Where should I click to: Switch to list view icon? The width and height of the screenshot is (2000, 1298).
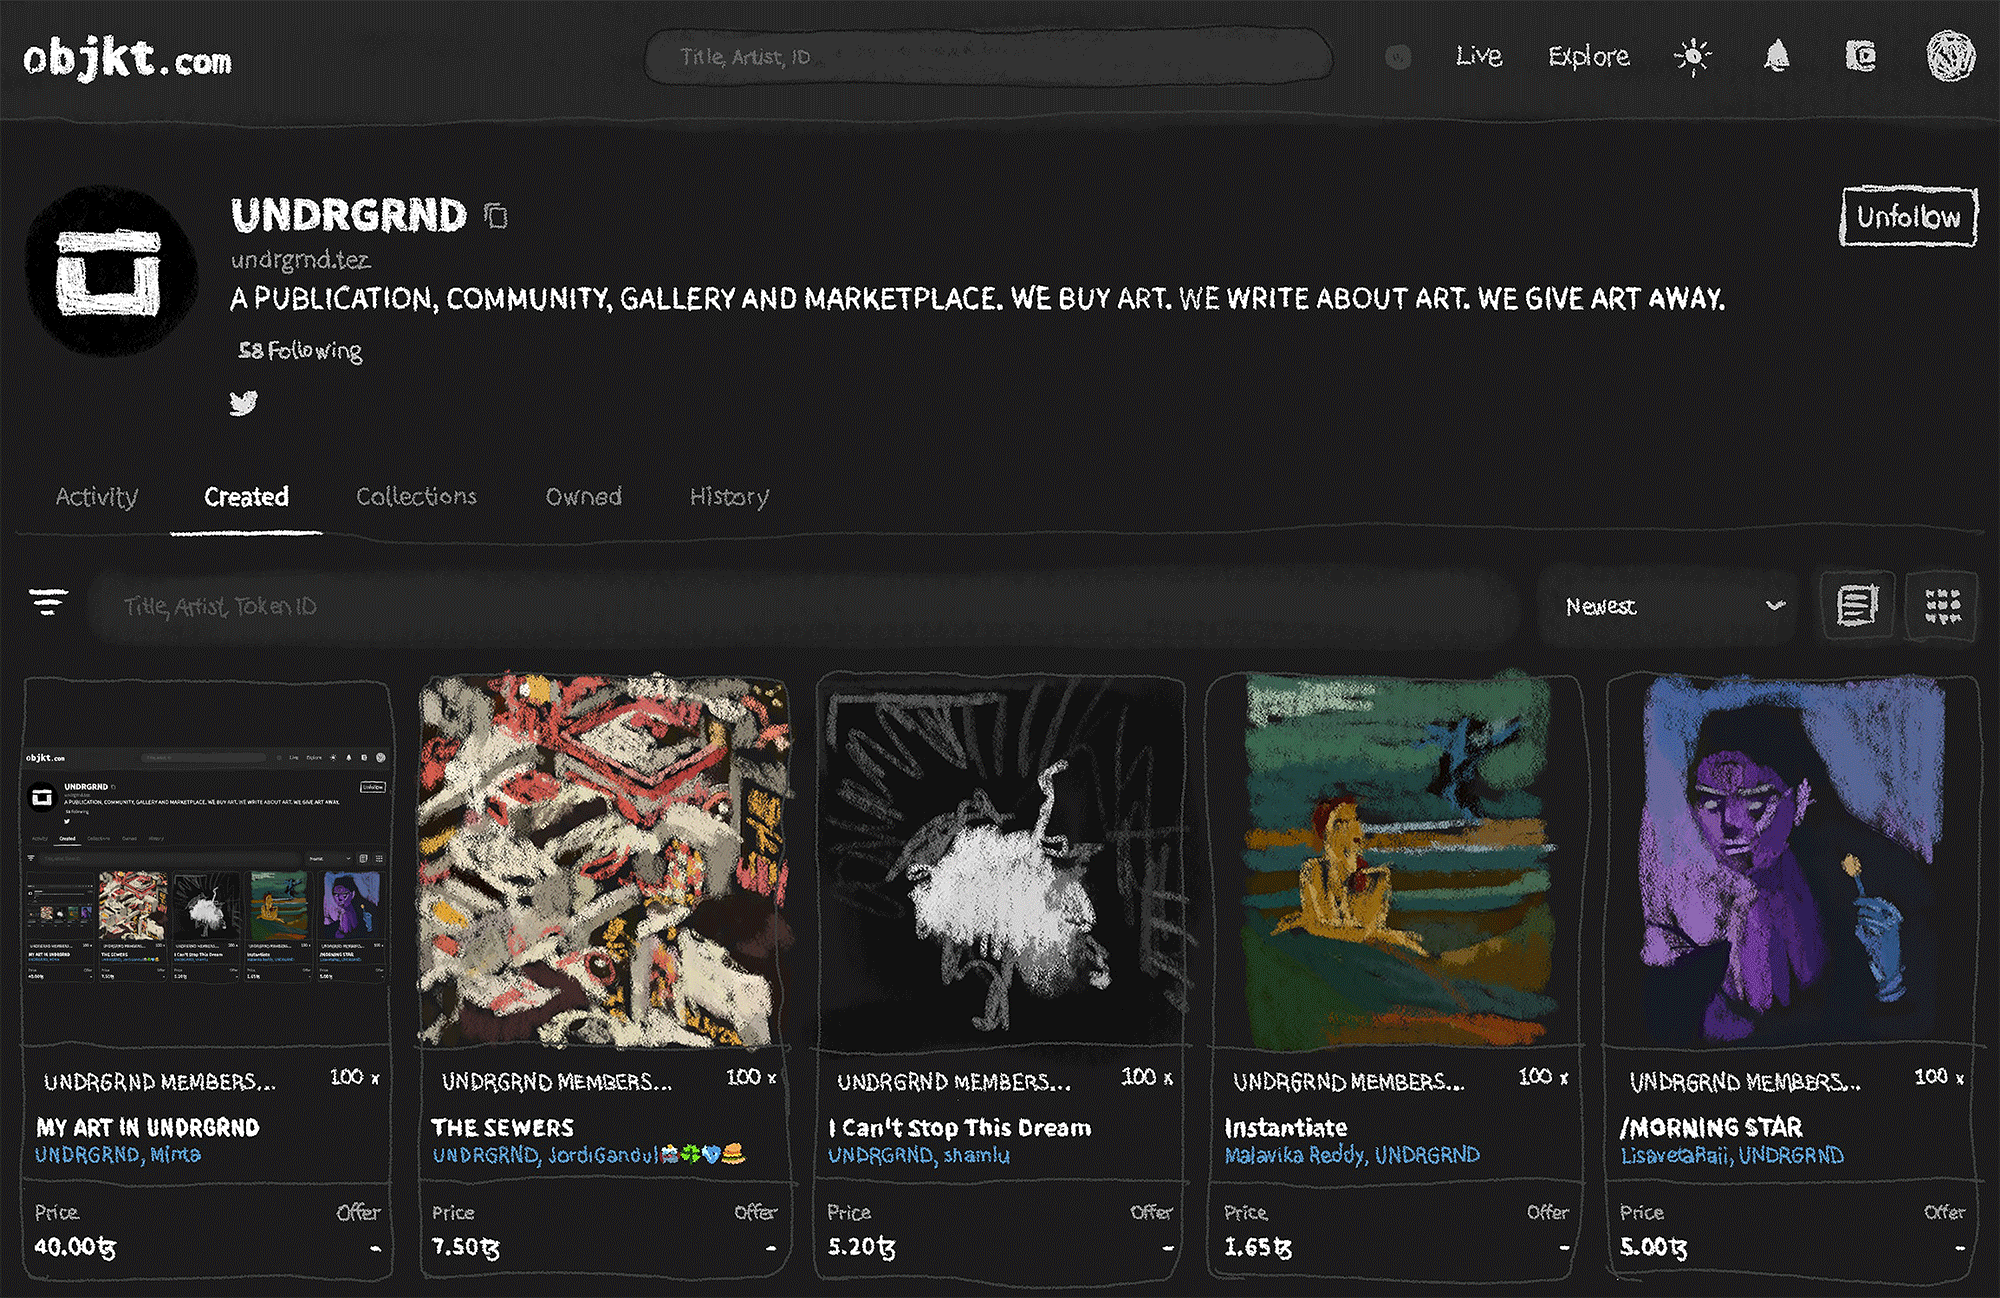point(1857,605)
